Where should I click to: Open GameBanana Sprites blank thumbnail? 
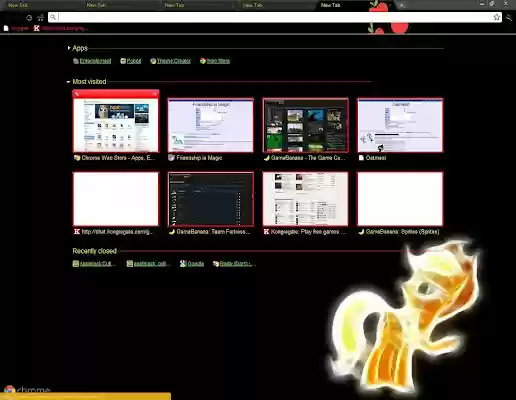click(x=400, y=199)
